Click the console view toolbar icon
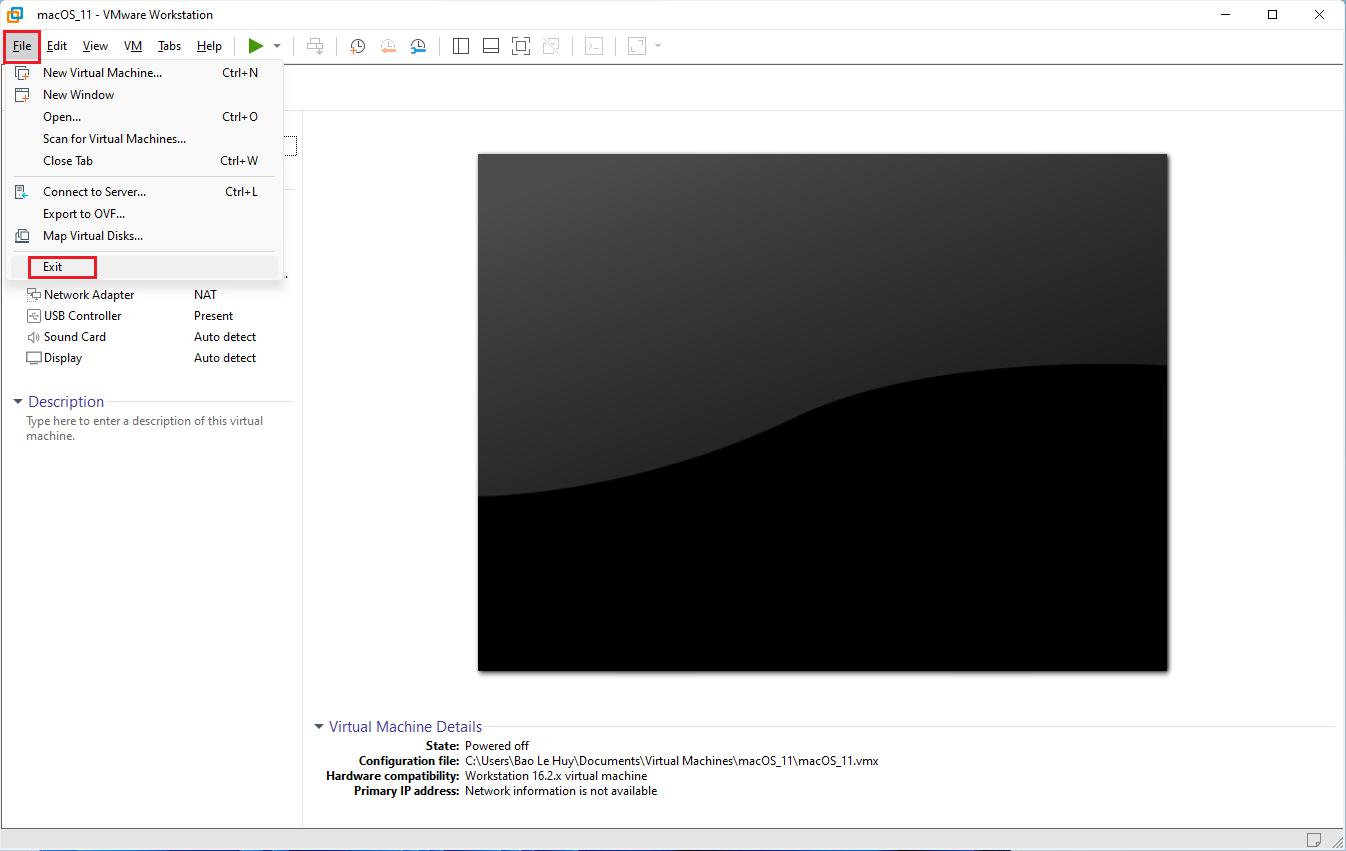This screenshot has width=1346, height=851. click(x=594, y=46)
